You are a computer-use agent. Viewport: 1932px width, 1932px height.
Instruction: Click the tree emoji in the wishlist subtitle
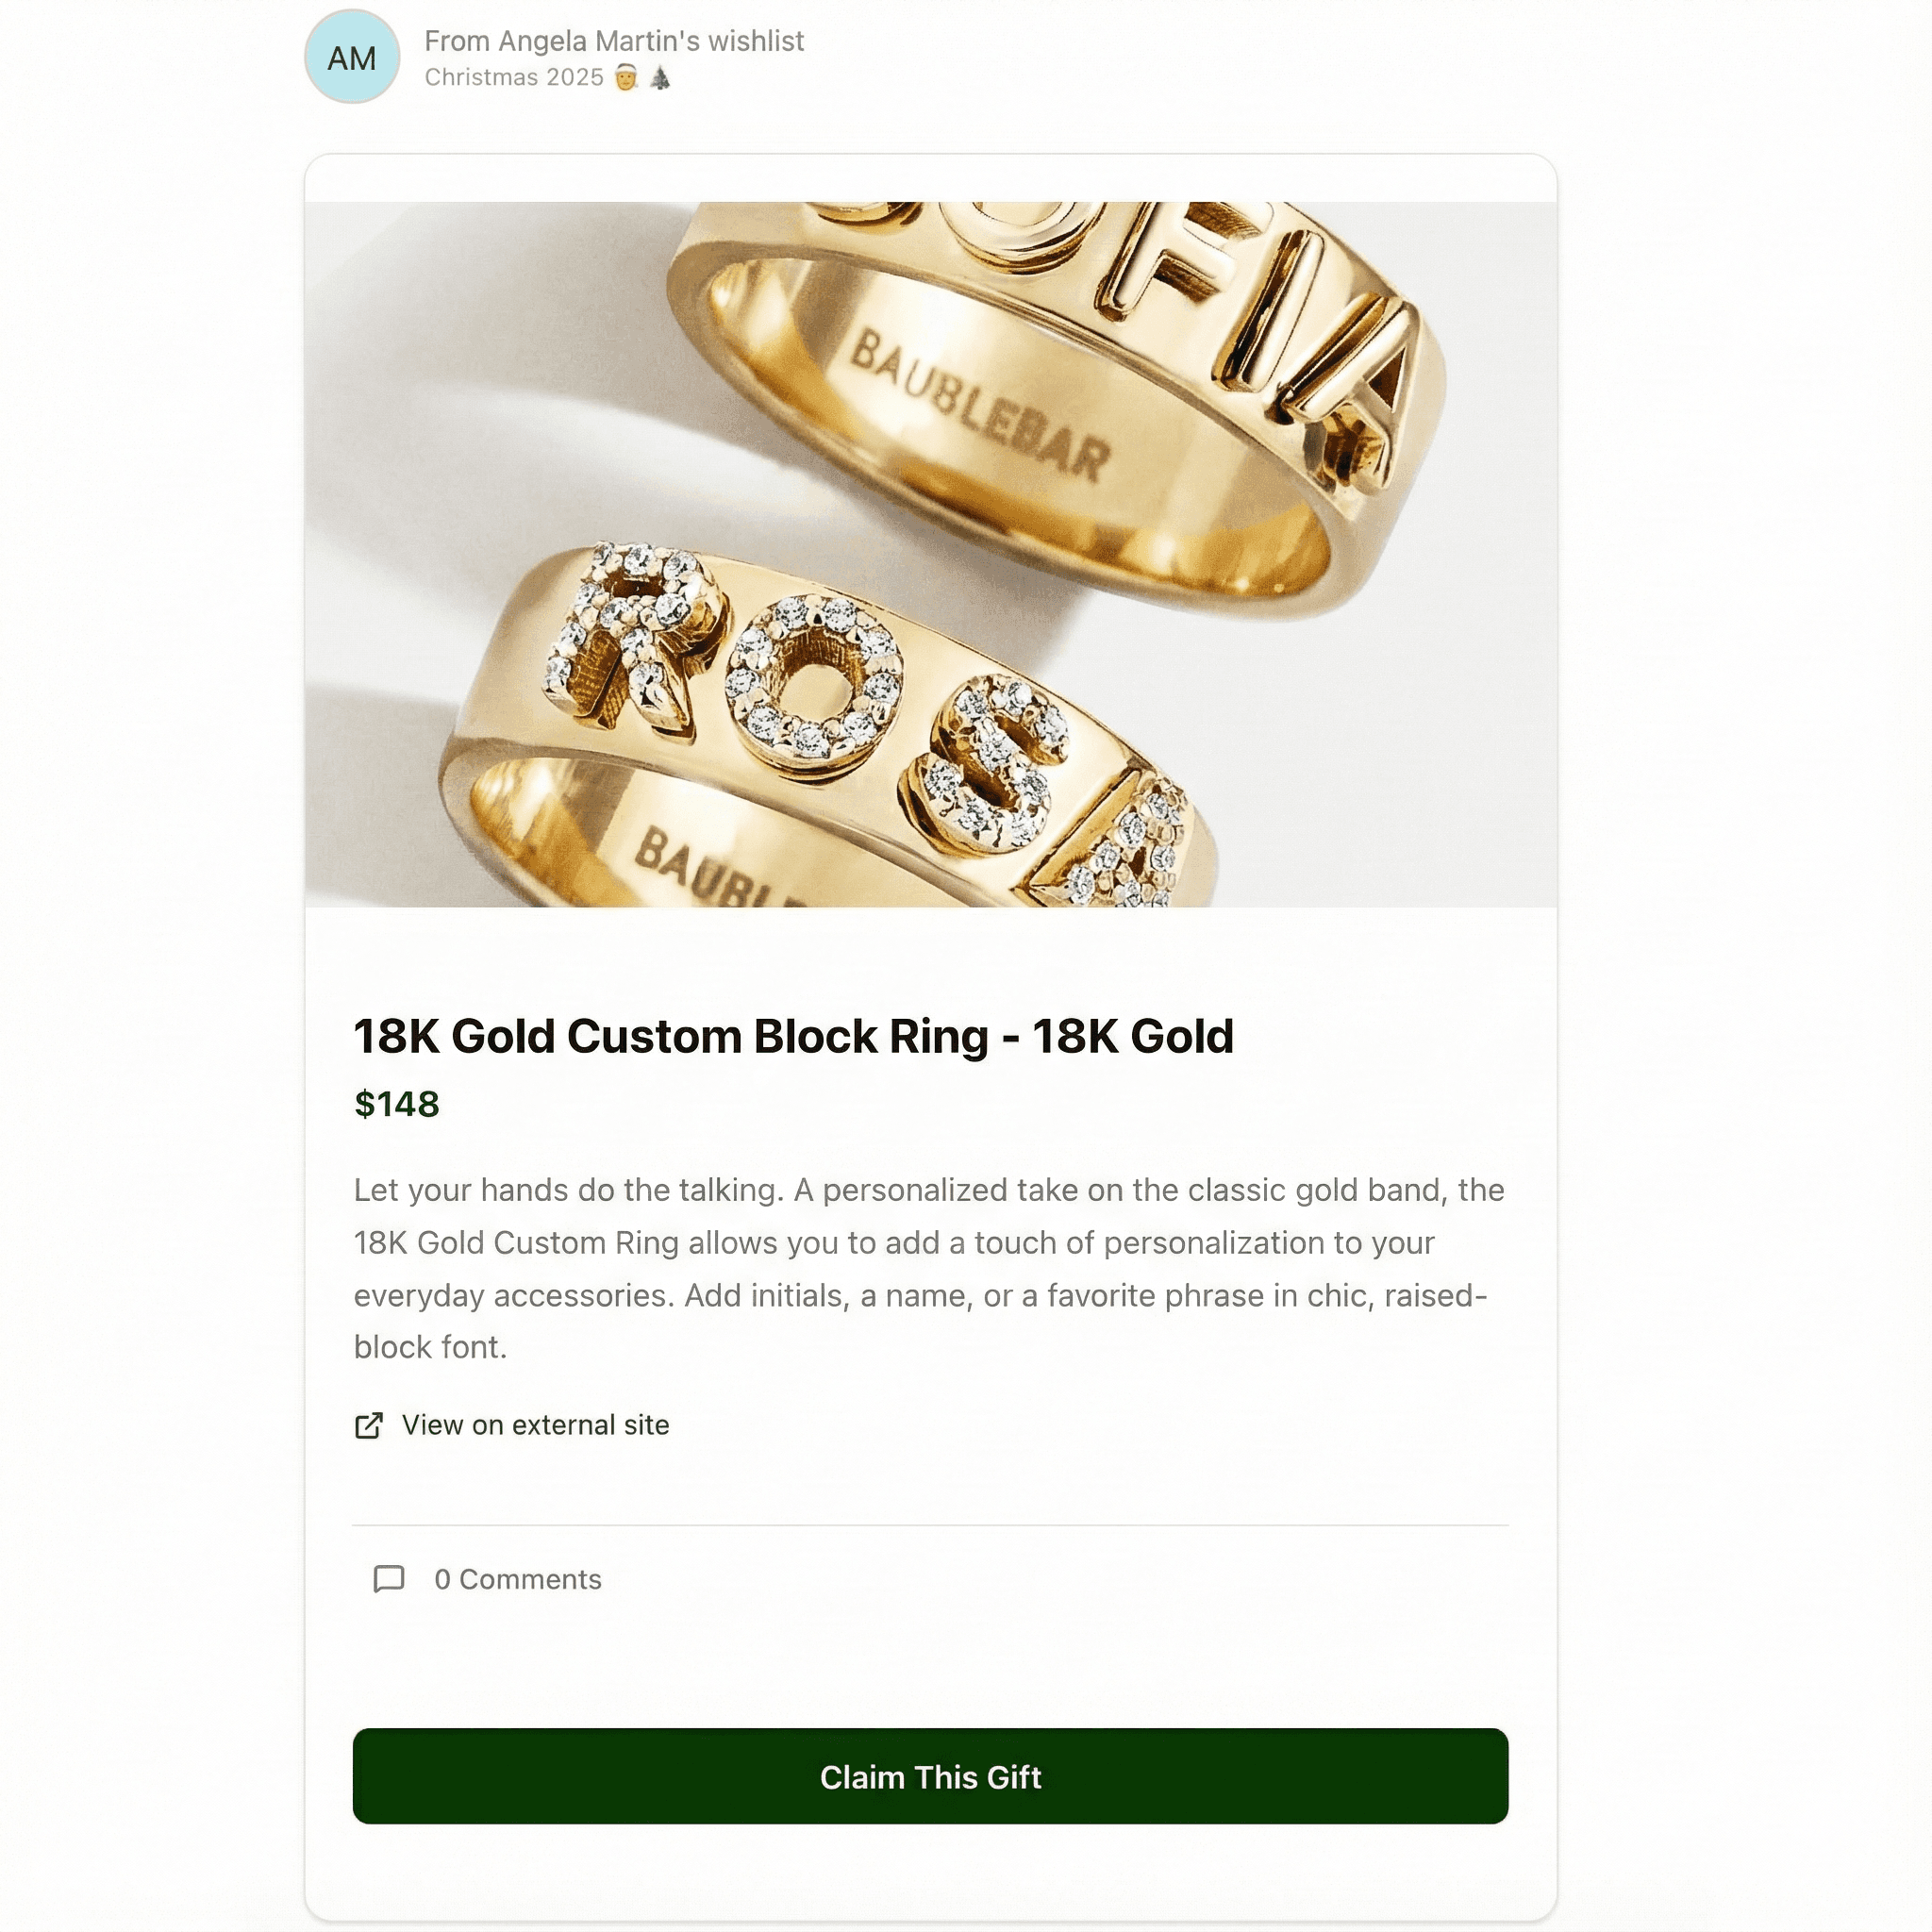[660, 76]
